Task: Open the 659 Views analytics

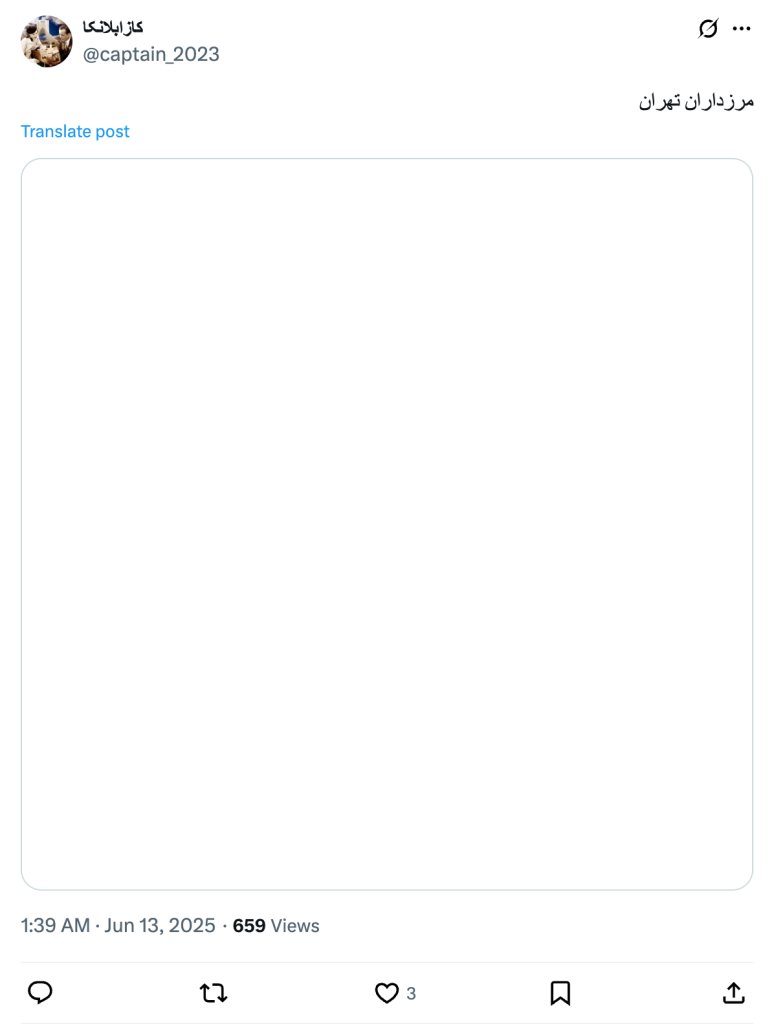Action: 276,925
